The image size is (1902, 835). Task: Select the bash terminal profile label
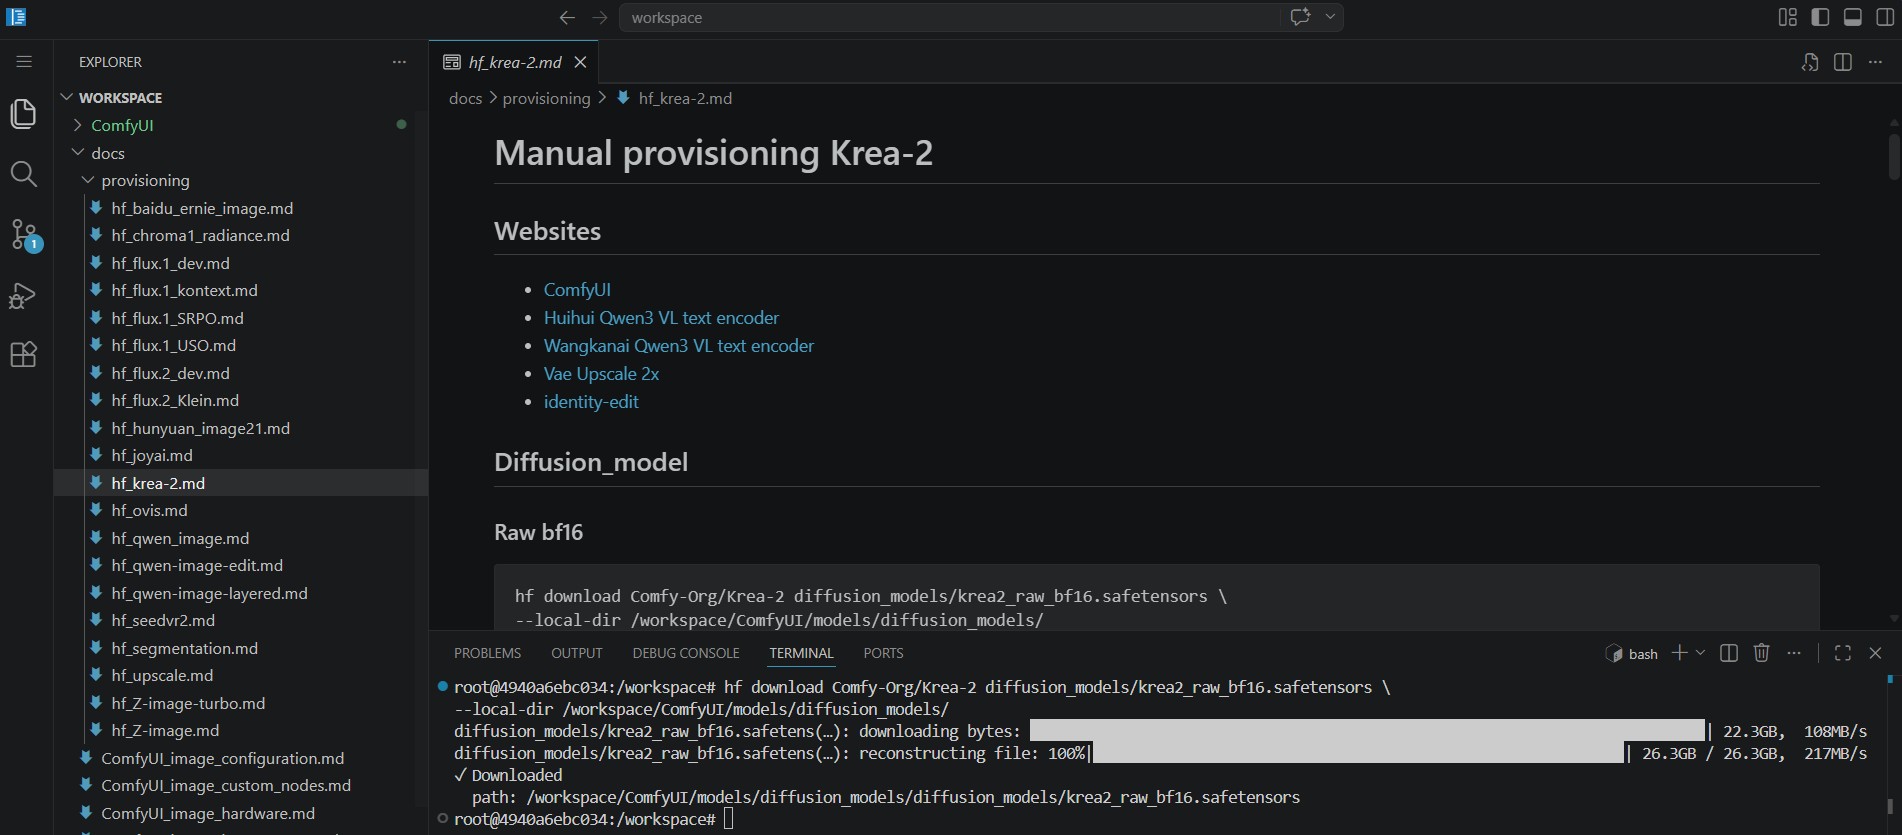click(x=1632, y=653)
